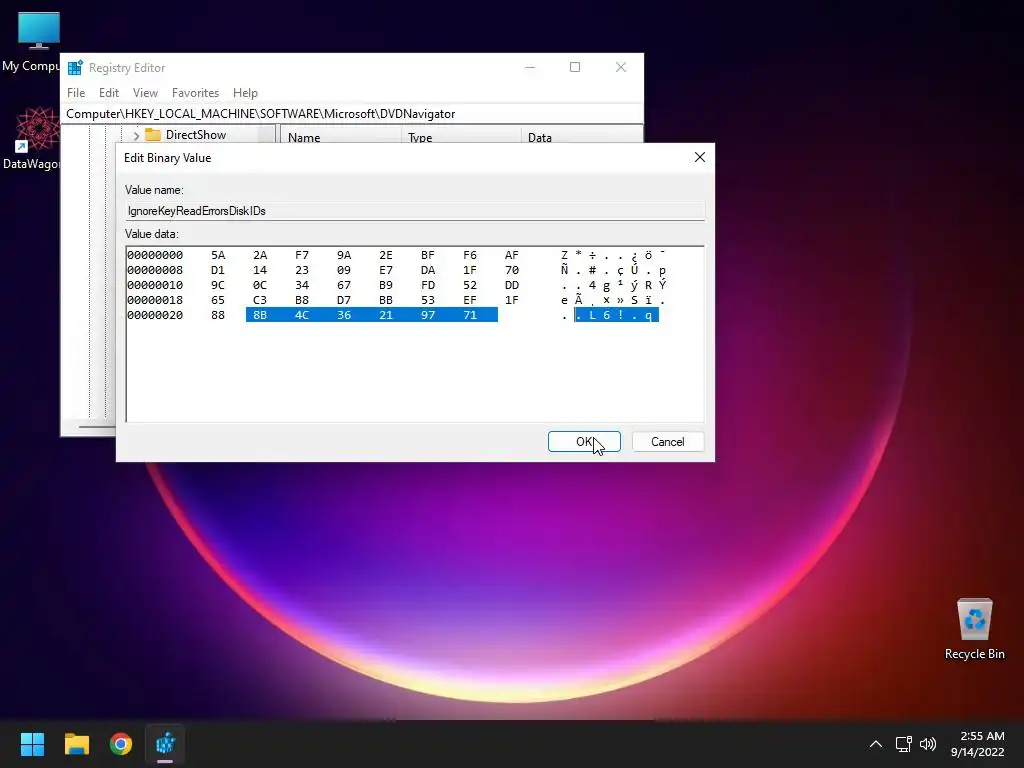Open volume control tray icon

pos(927,744)
